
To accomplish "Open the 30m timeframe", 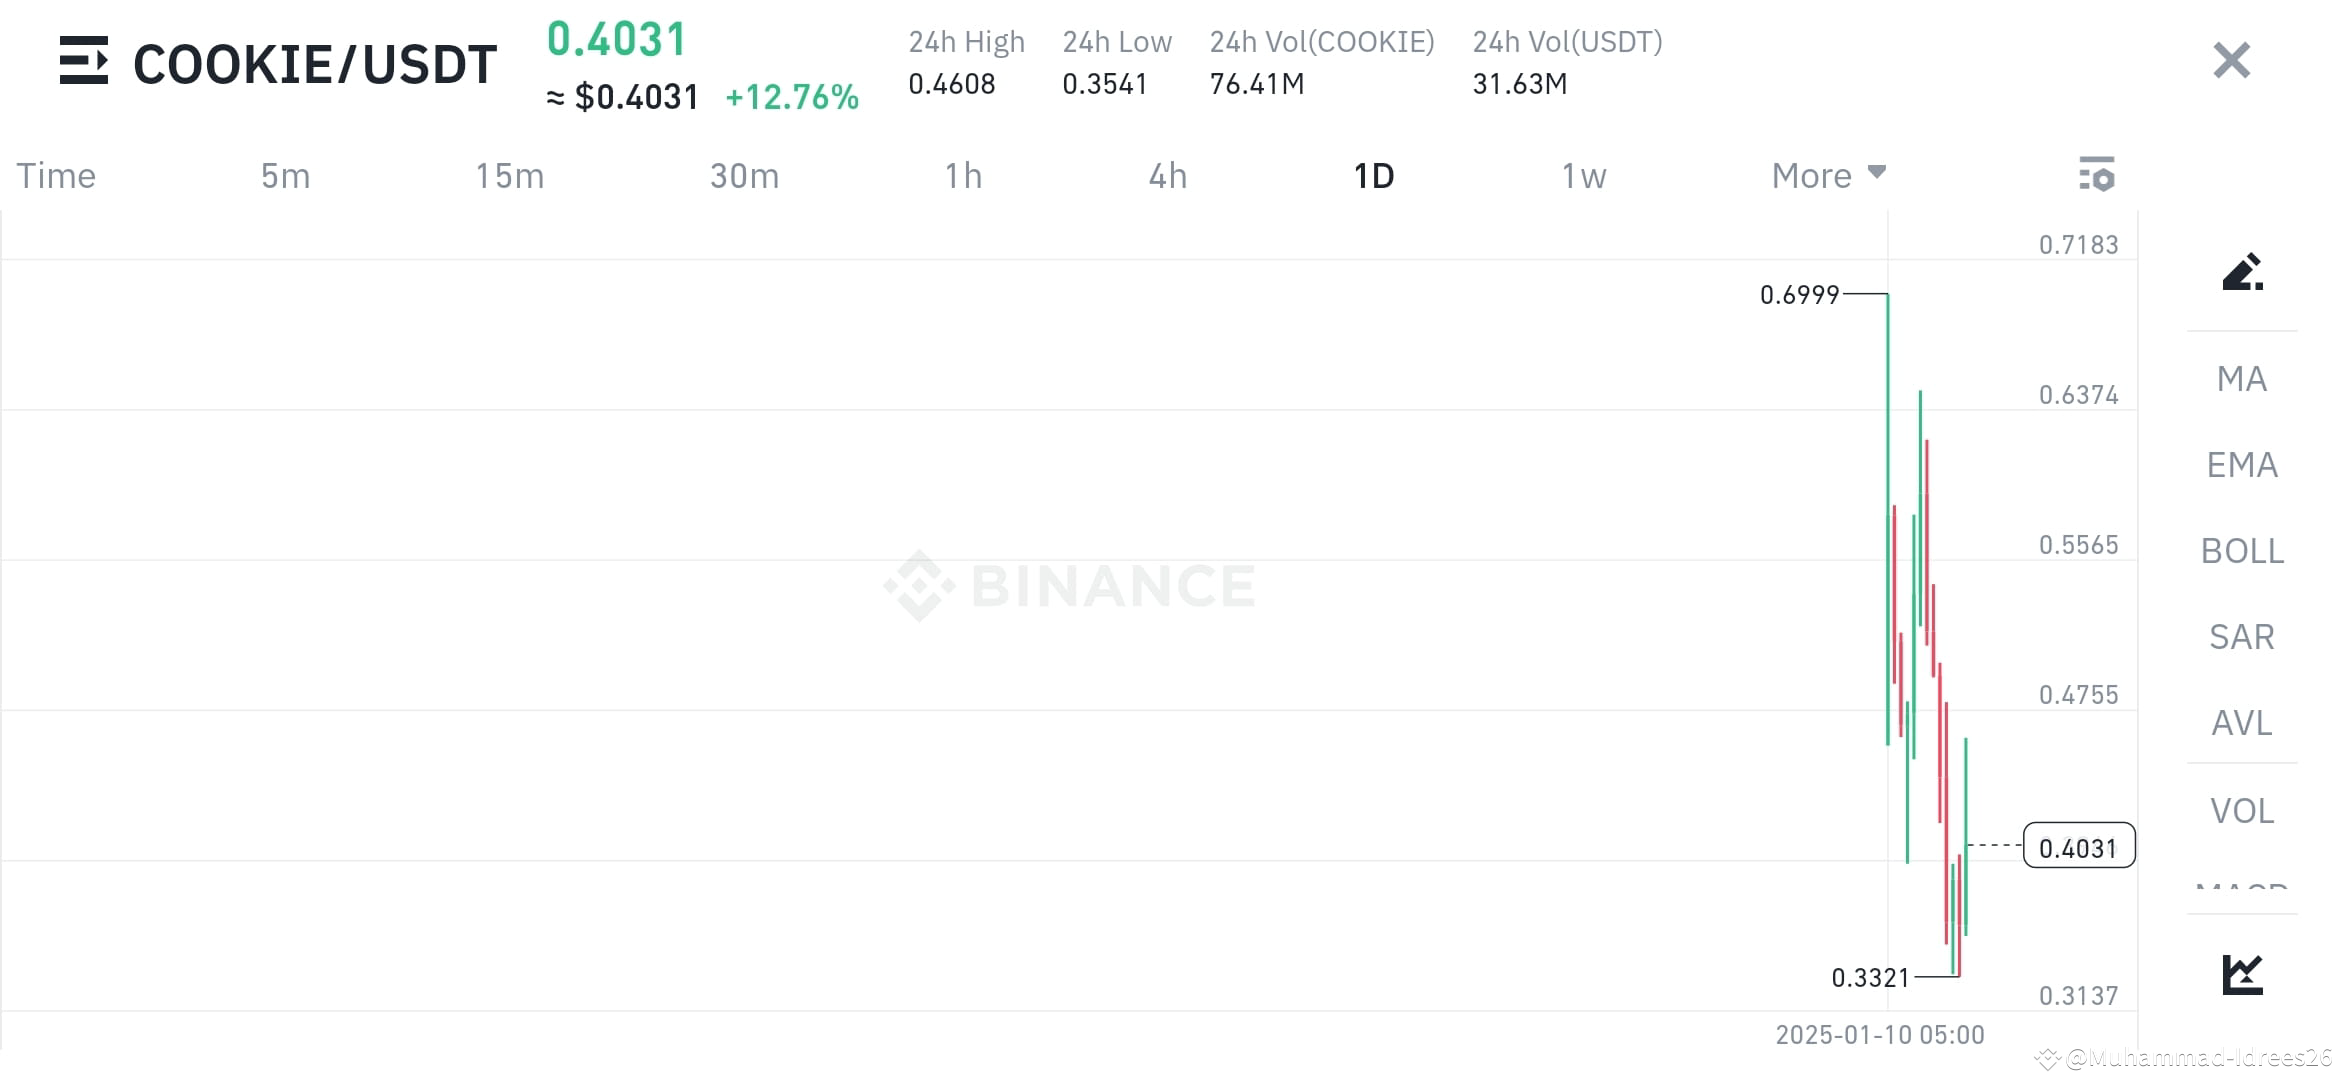I will [742, 175].
